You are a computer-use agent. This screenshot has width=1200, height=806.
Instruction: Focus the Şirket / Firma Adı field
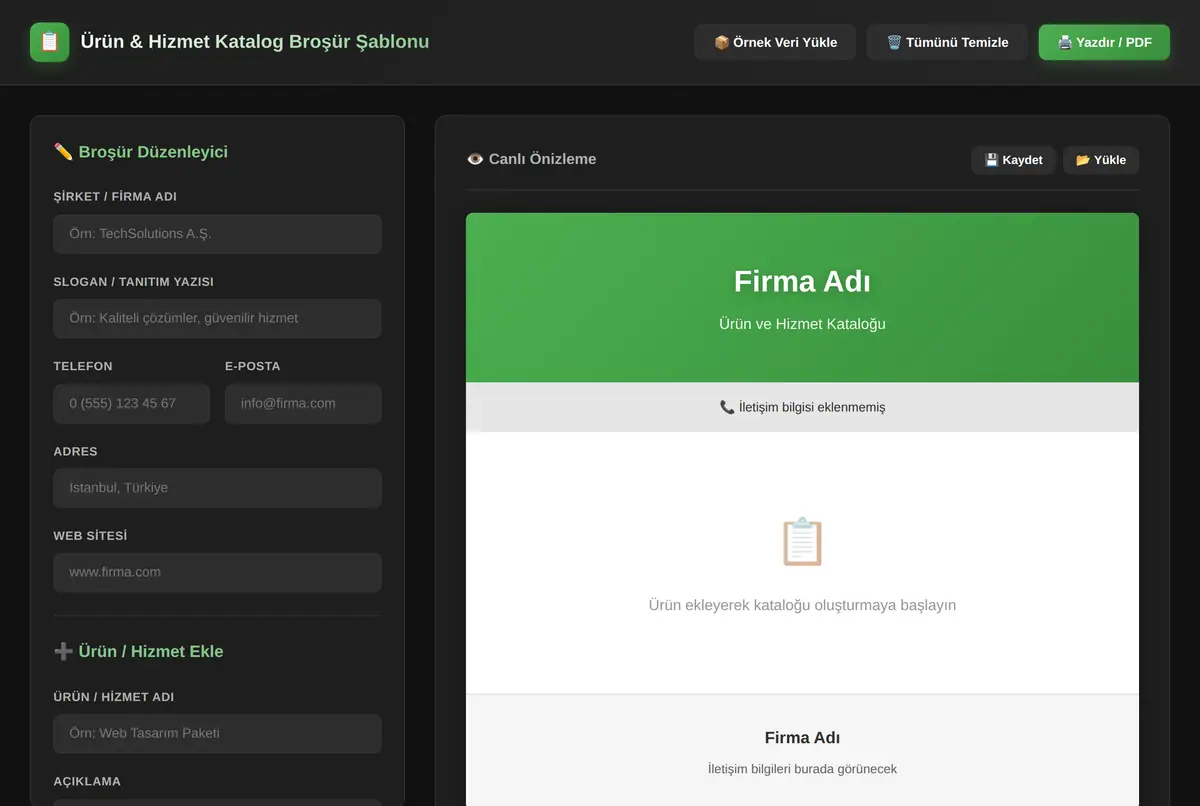[x=217, y=234]
